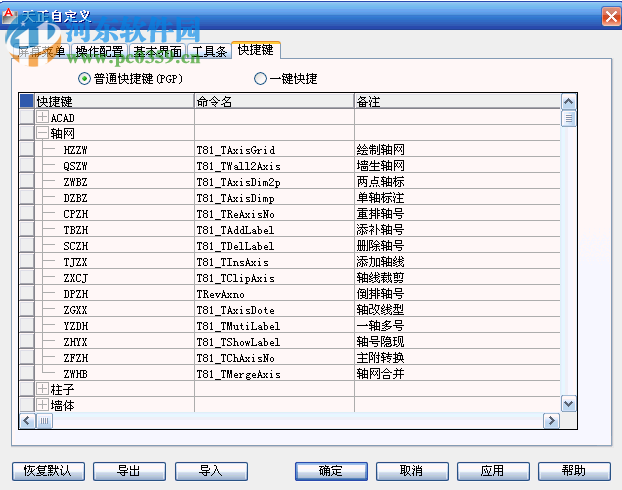Select the DPZH shortcut cell
622x490 pixels.
114,294
